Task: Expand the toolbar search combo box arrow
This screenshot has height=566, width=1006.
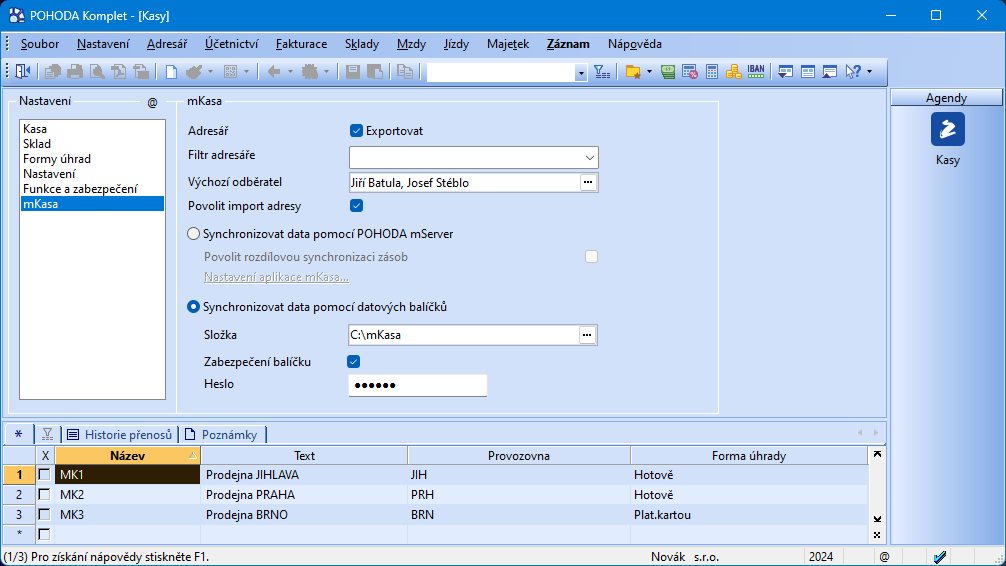Action: click(581, 73)
